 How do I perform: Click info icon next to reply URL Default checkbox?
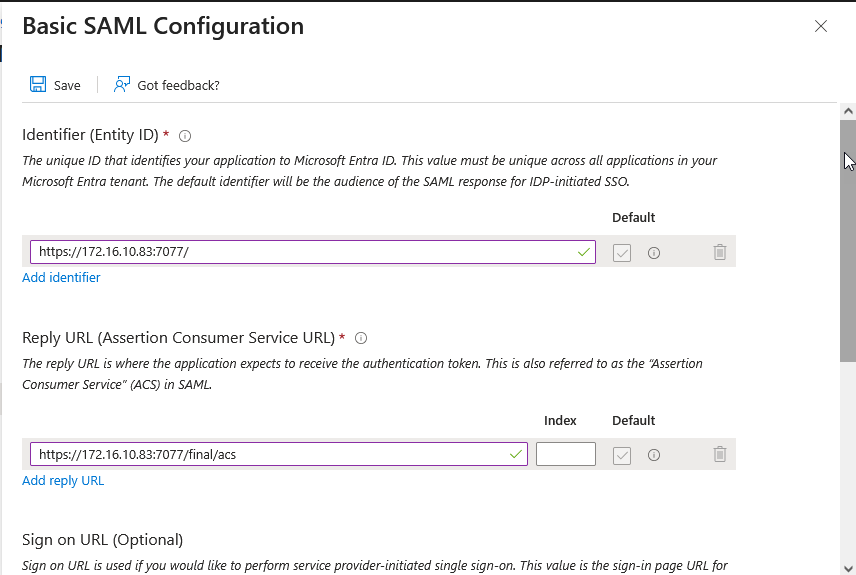[654, 455]
